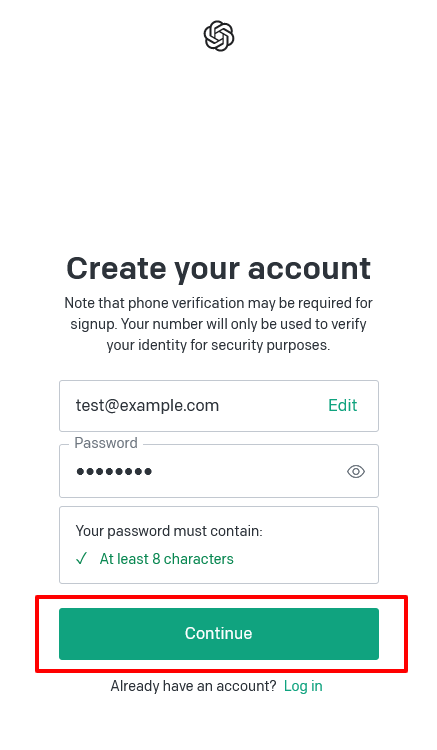Screen dimensions: 437x750
Task: Select the test@example.com email text
Action: 147,406
